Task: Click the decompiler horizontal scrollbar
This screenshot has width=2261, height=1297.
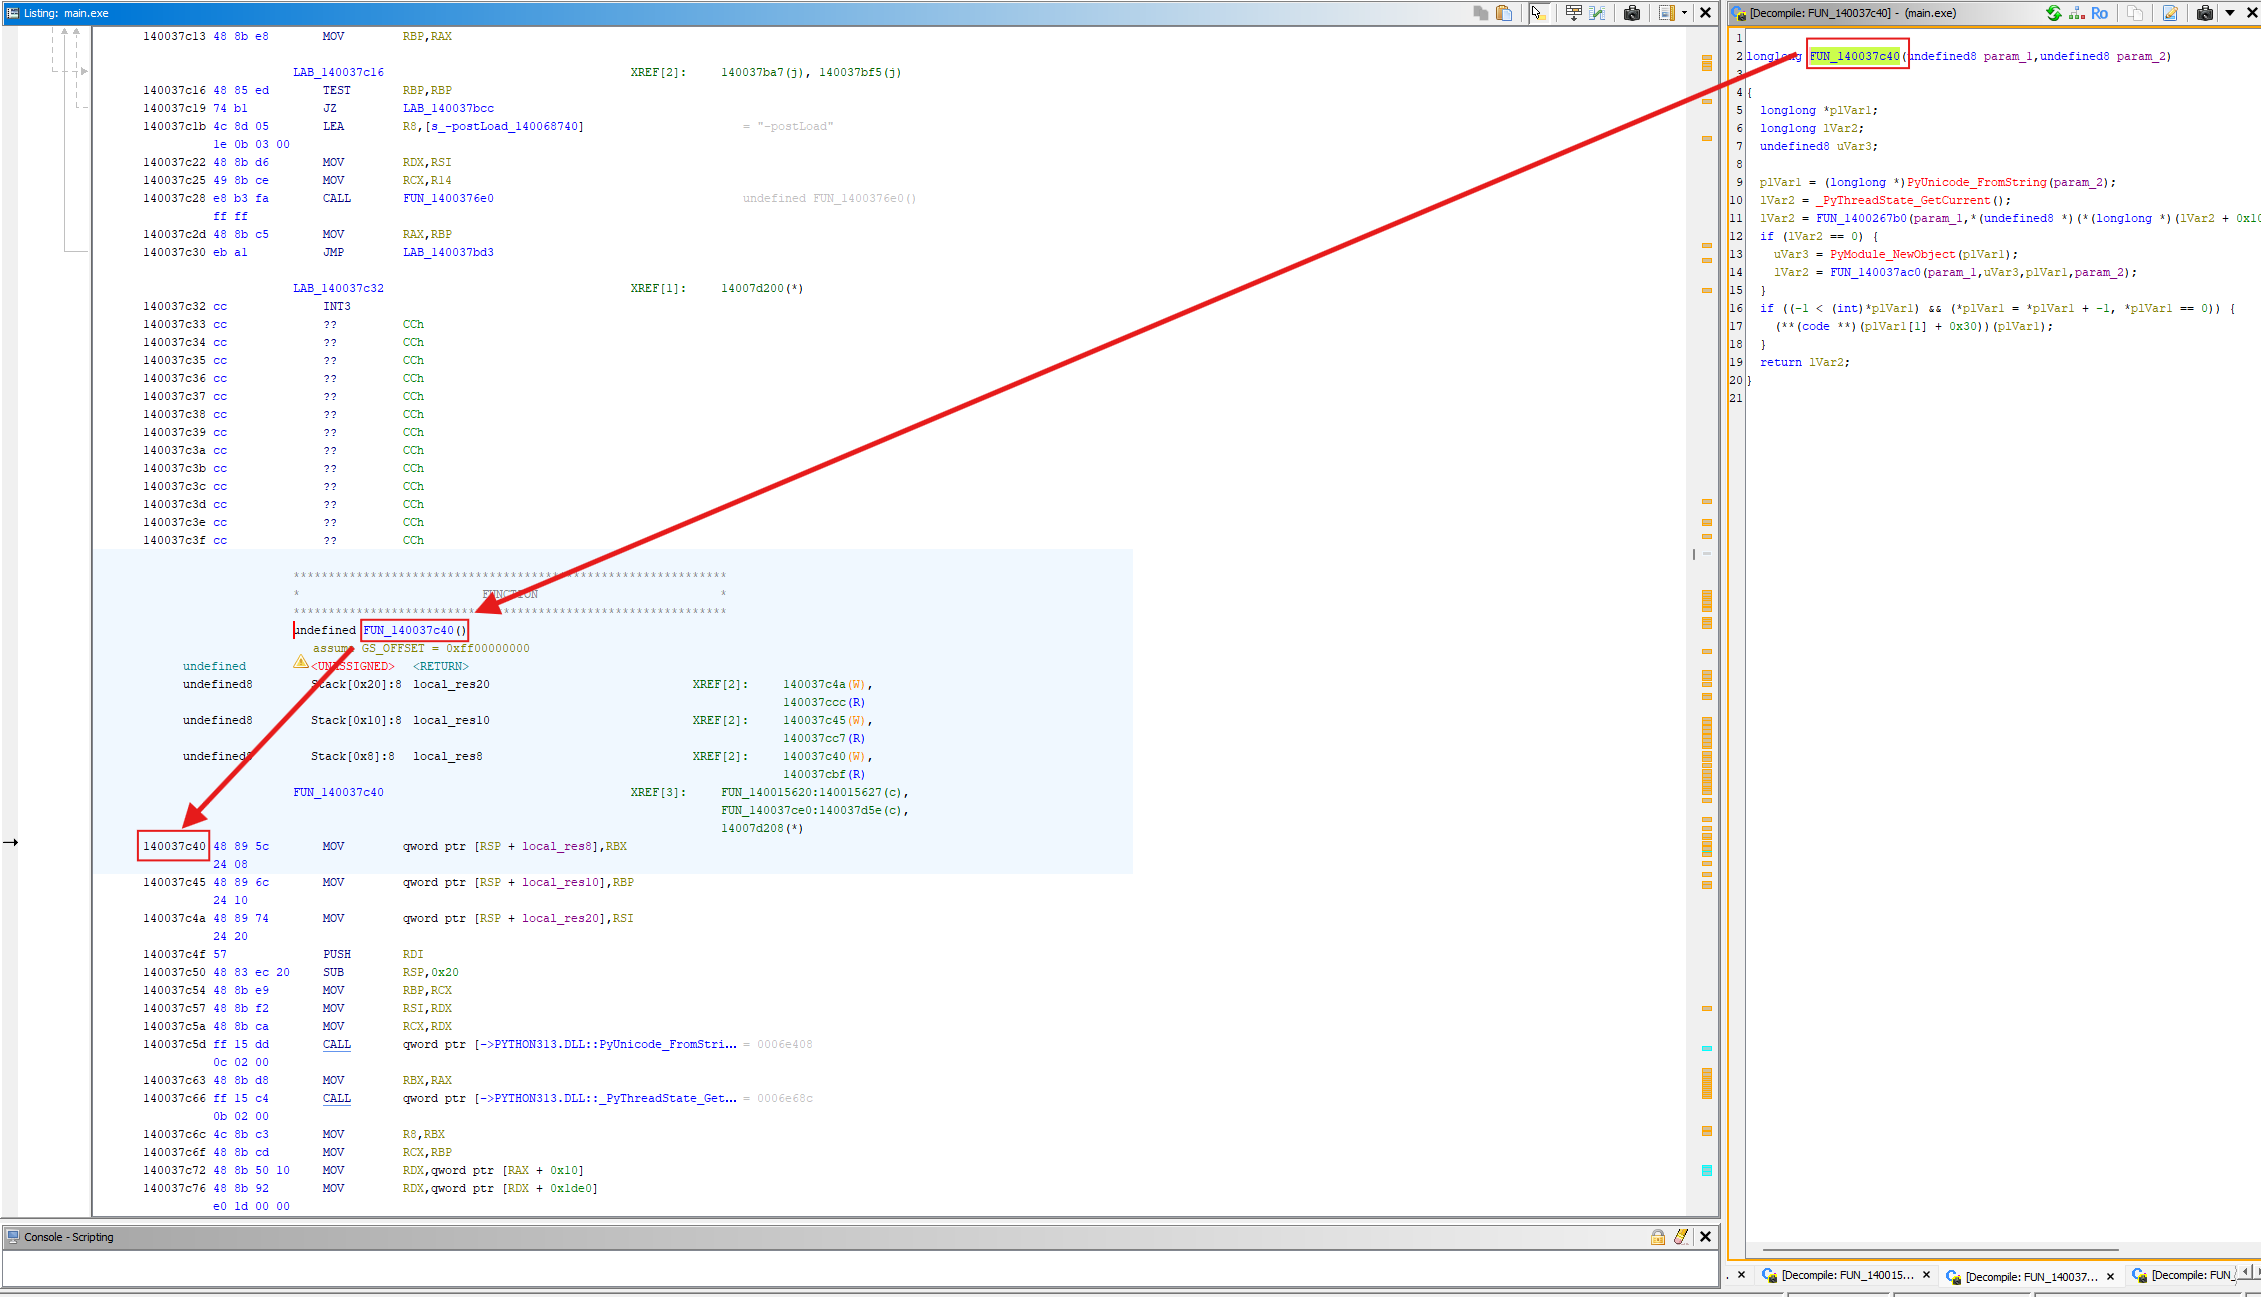Action: (1940, 1249)
